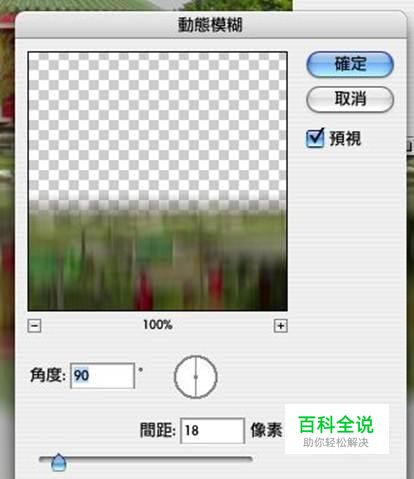Zoom out the preview with minus icon

point(34,326)
